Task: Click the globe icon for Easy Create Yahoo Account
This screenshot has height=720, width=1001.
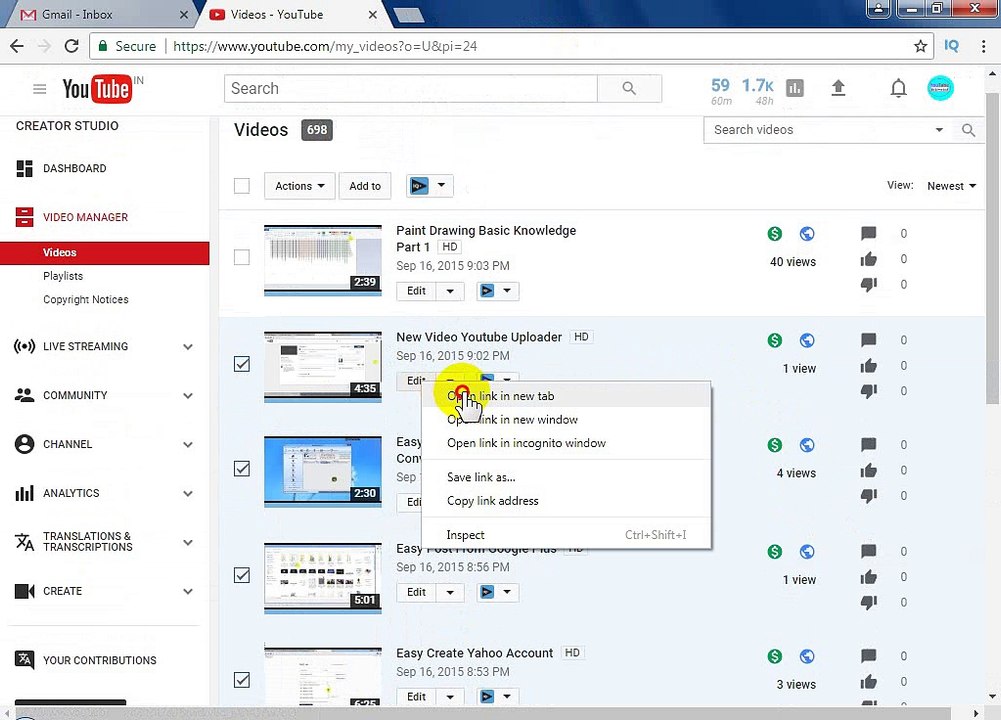Action: point(807,656)
